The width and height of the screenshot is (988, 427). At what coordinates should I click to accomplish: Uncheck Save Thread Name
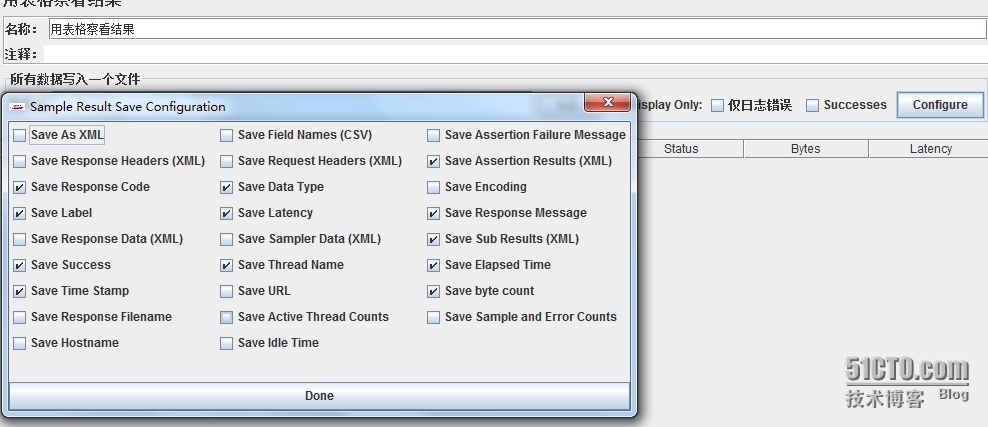point(226,265)
